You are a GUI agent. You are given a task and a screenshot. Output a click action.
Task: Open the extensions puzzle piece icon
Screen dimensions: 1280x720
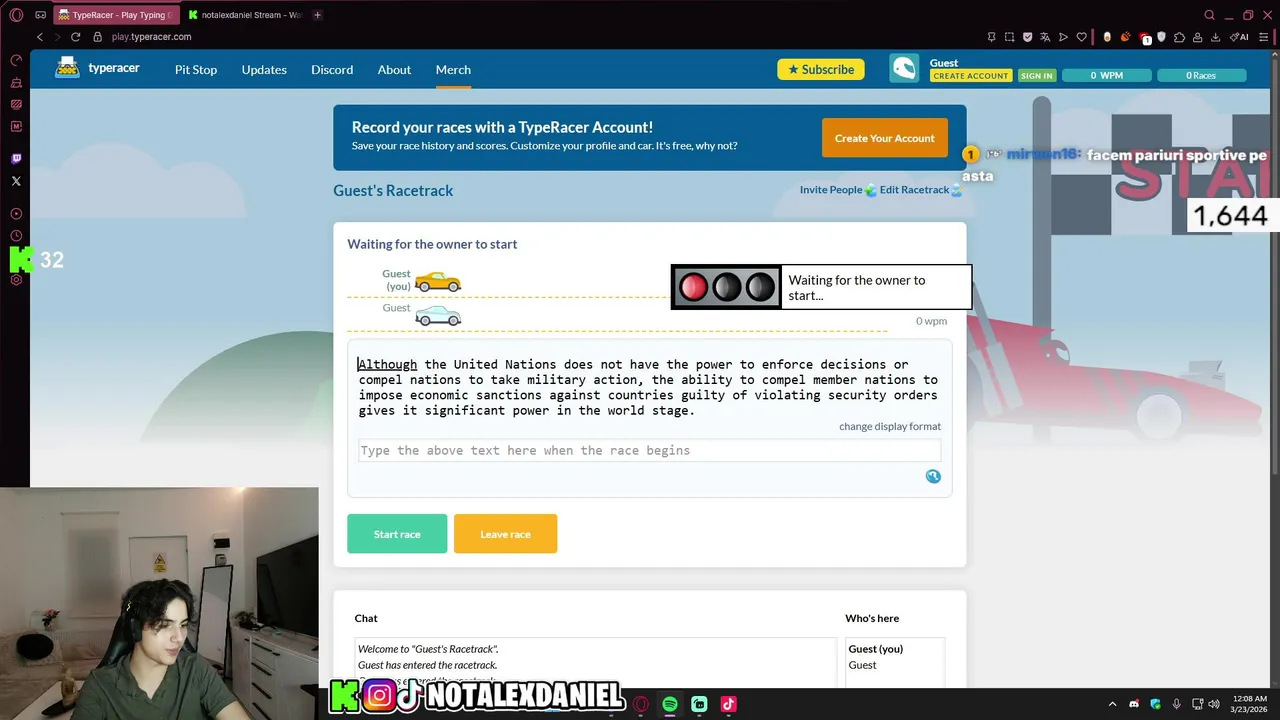1180,37
